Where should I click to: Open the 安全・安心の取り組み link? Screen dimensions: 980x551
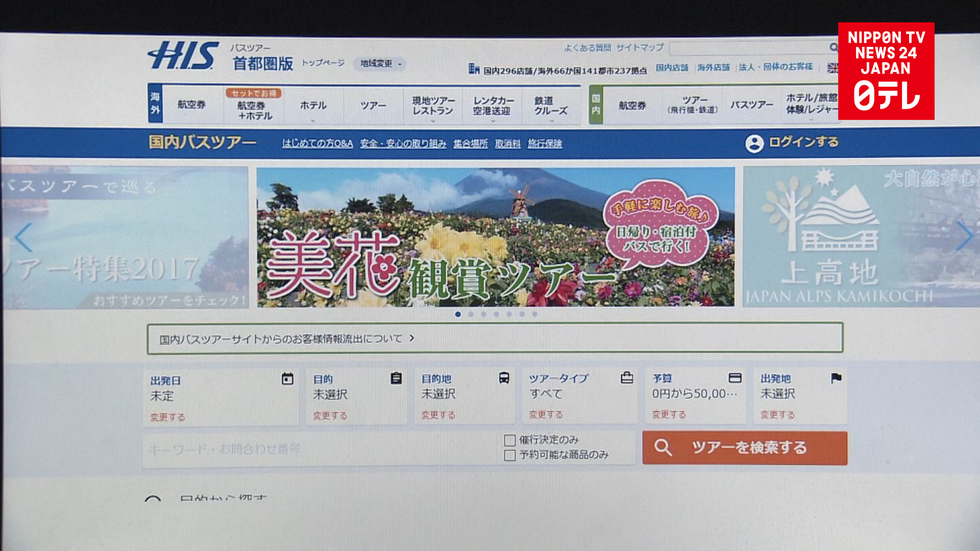click(x=403, y=144)
